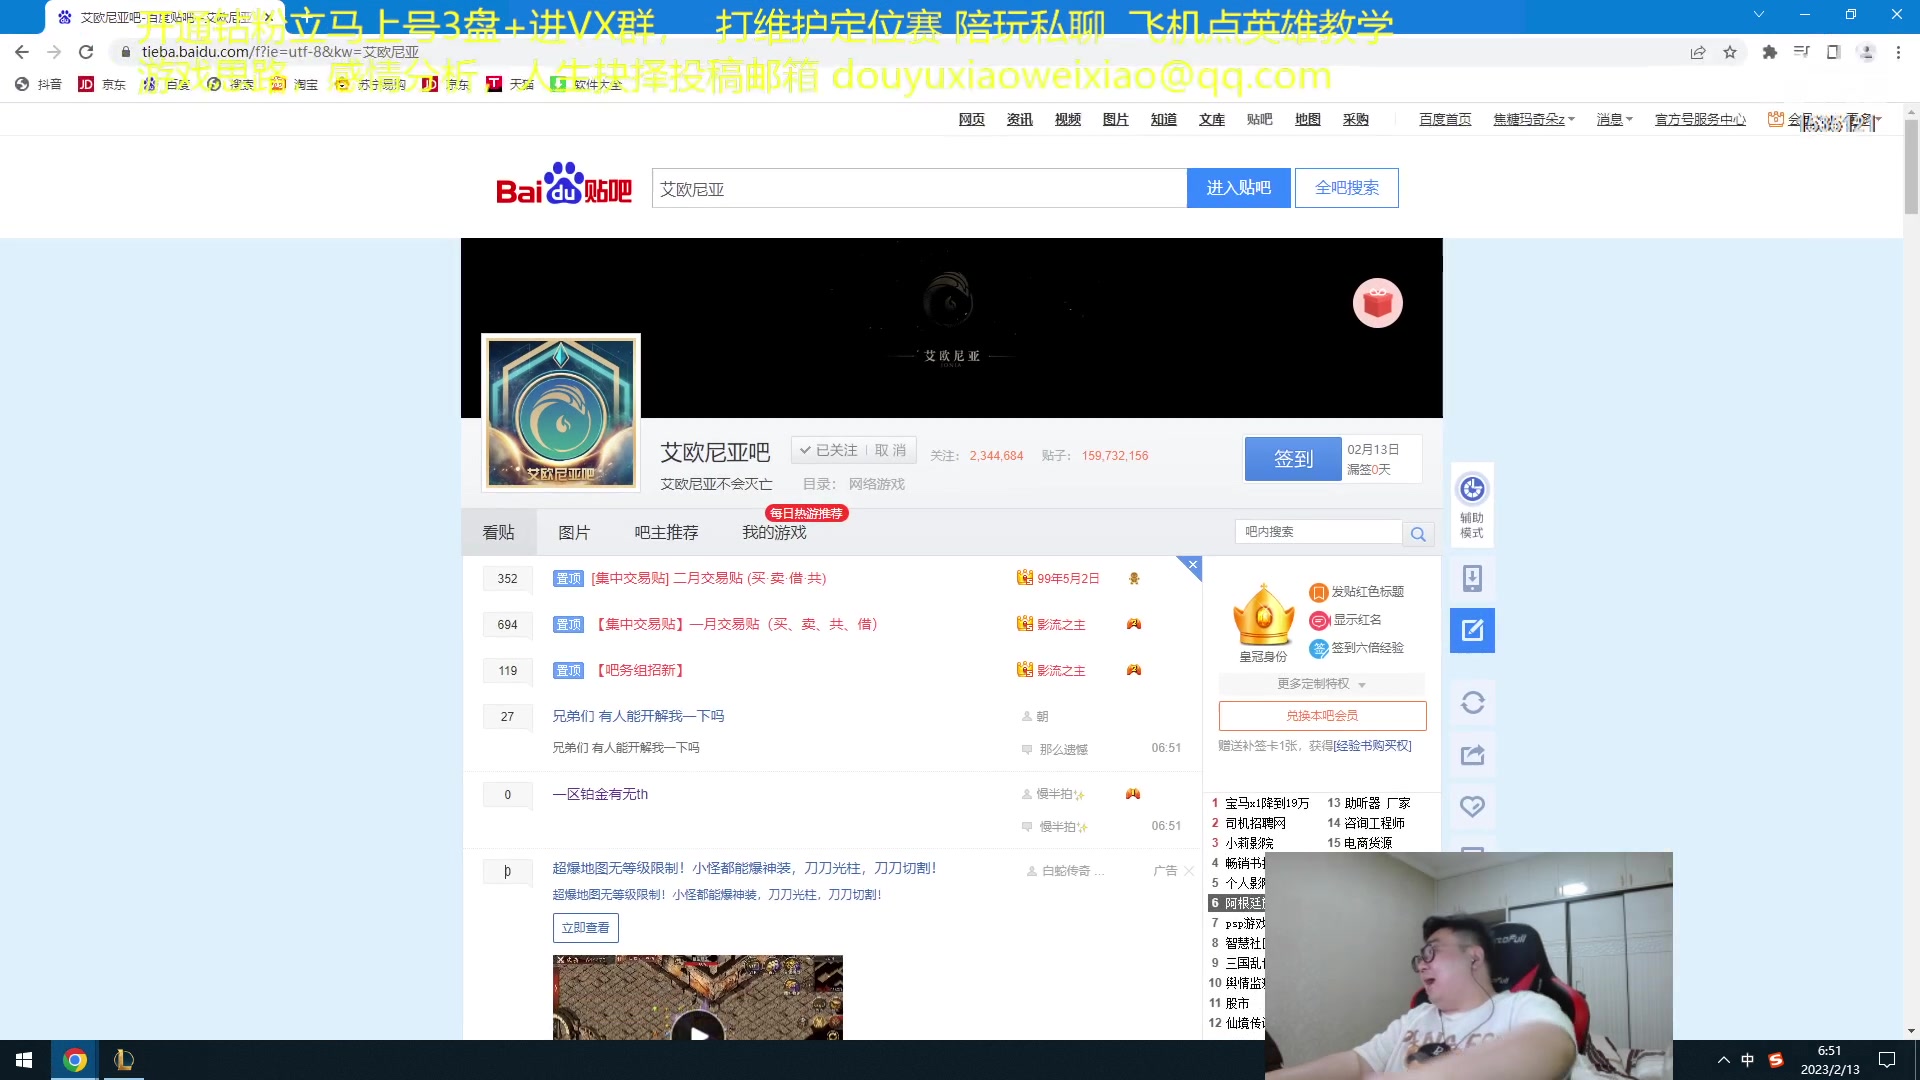Click the sidebar download app icon
1920x1080 pixels.
point(1472,578)
